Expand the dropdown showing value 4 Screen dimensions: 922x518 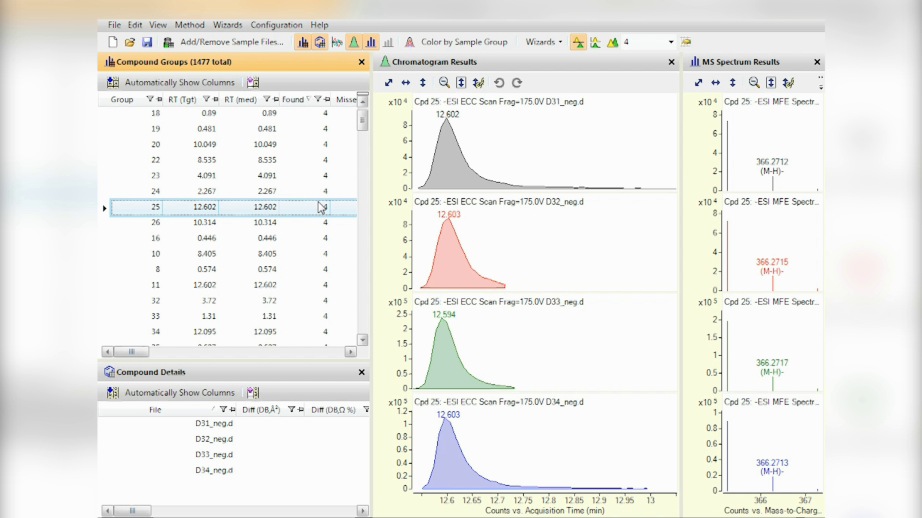pyautogui.click(x=670, y=42)
